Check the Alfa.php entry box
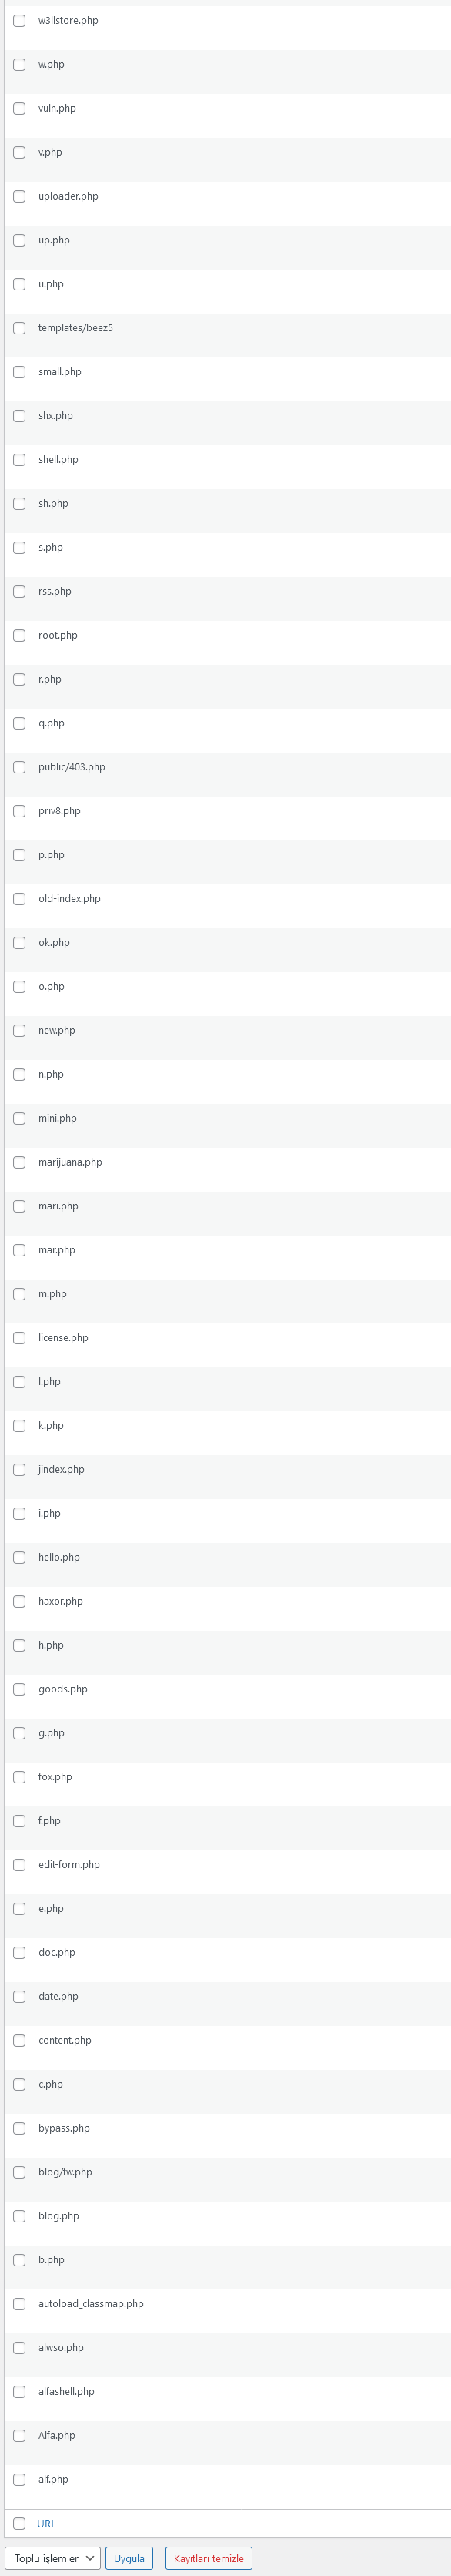Screen dimensions: 451x2576 click(19, 2436)
